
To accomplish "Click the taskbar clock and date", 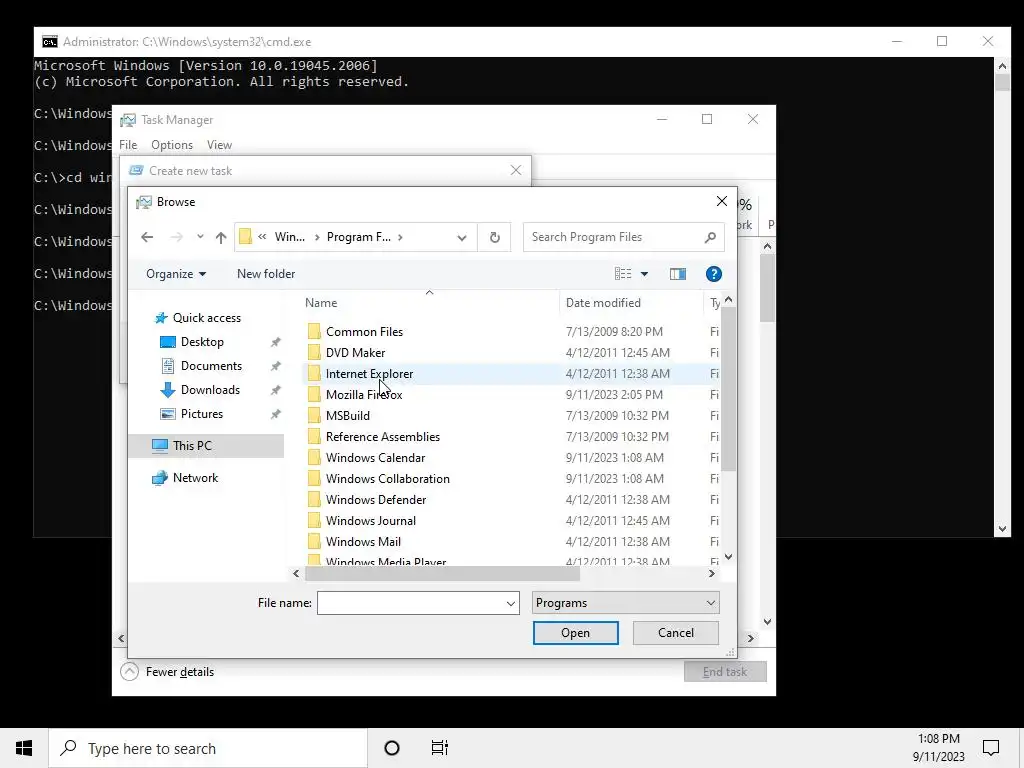I will click(938, 748).
